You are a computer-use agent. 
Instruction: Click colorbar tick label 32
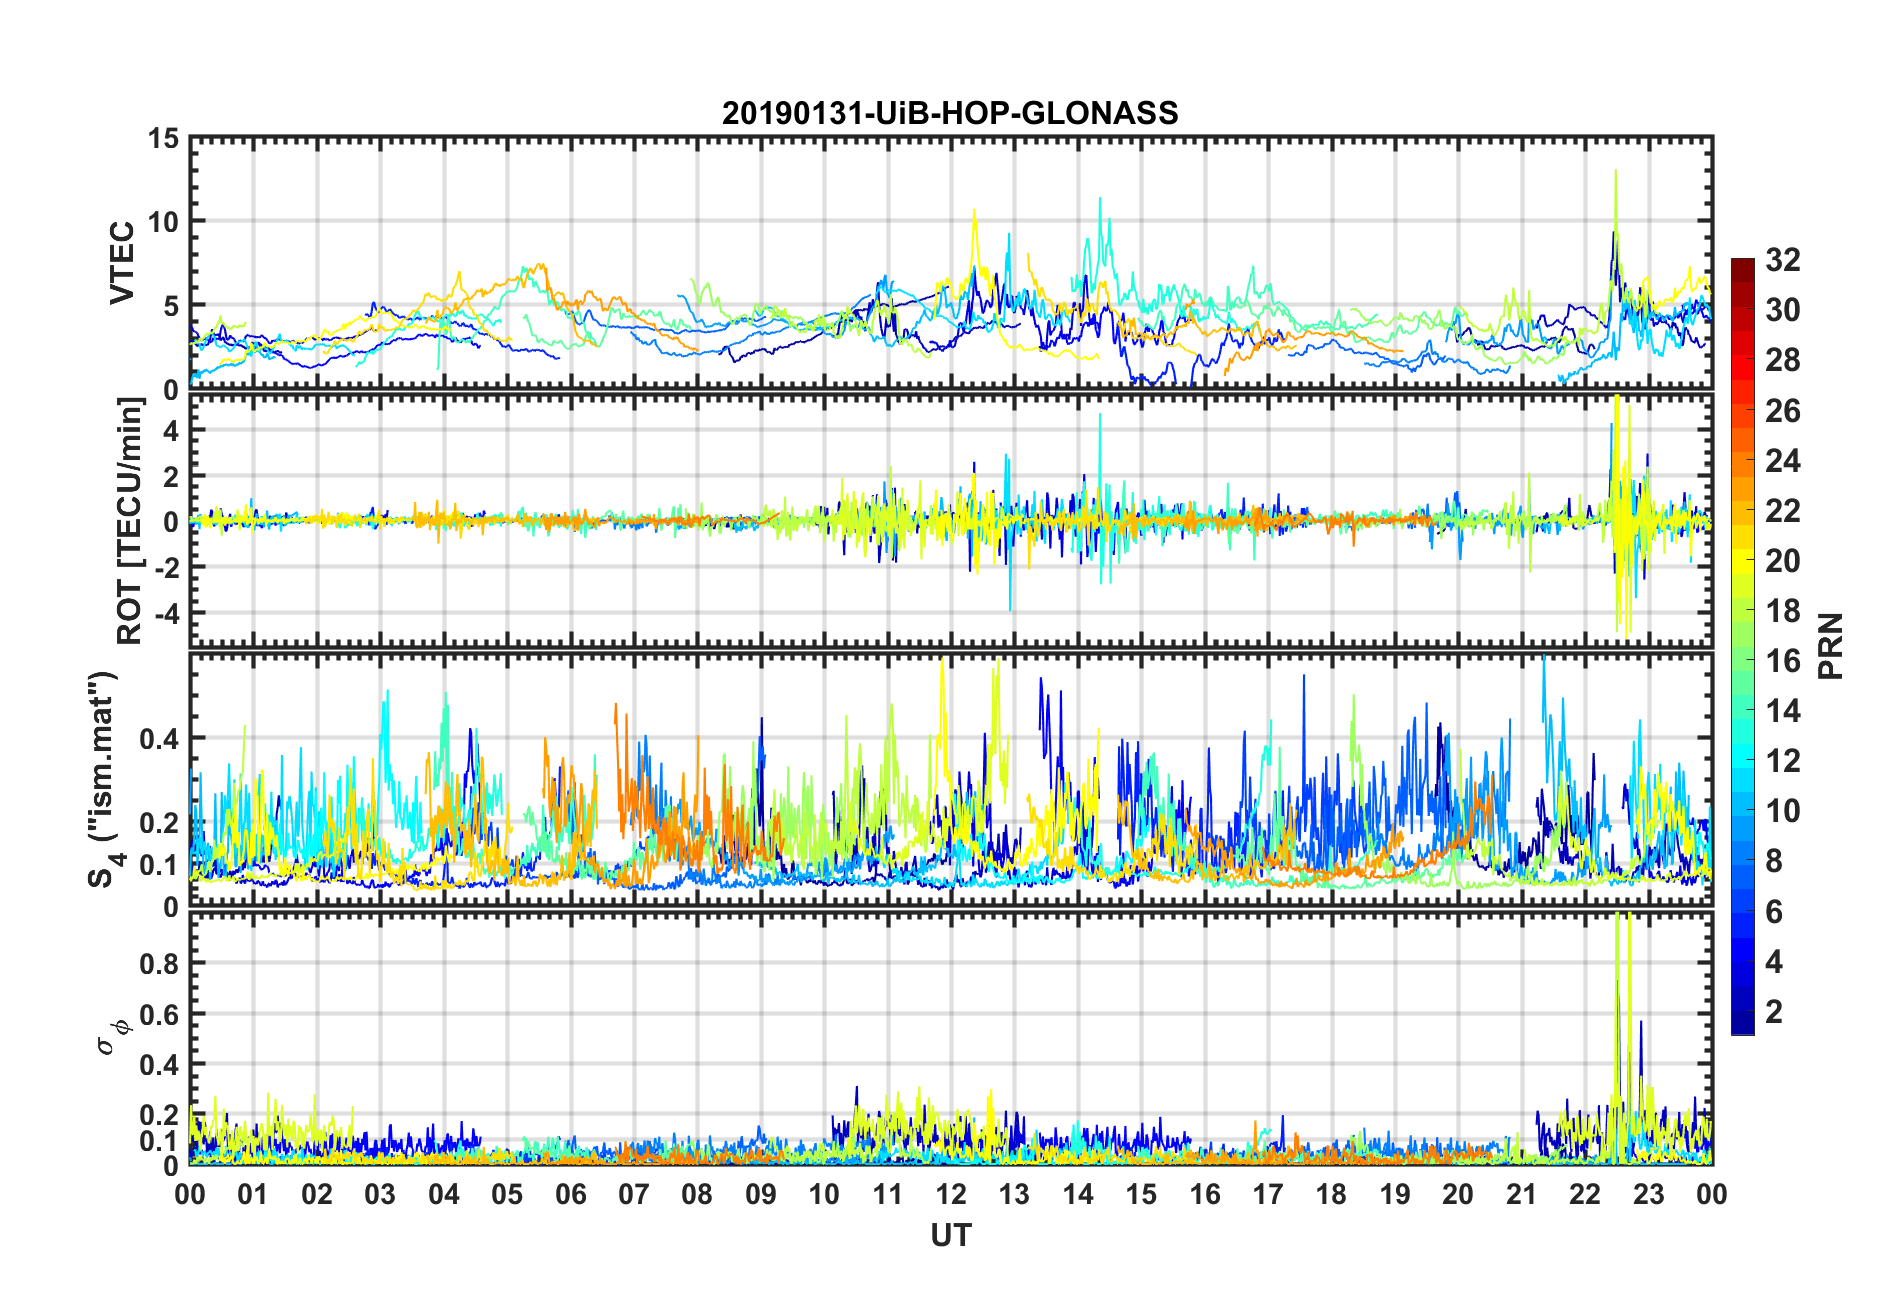coord(1782,260)
